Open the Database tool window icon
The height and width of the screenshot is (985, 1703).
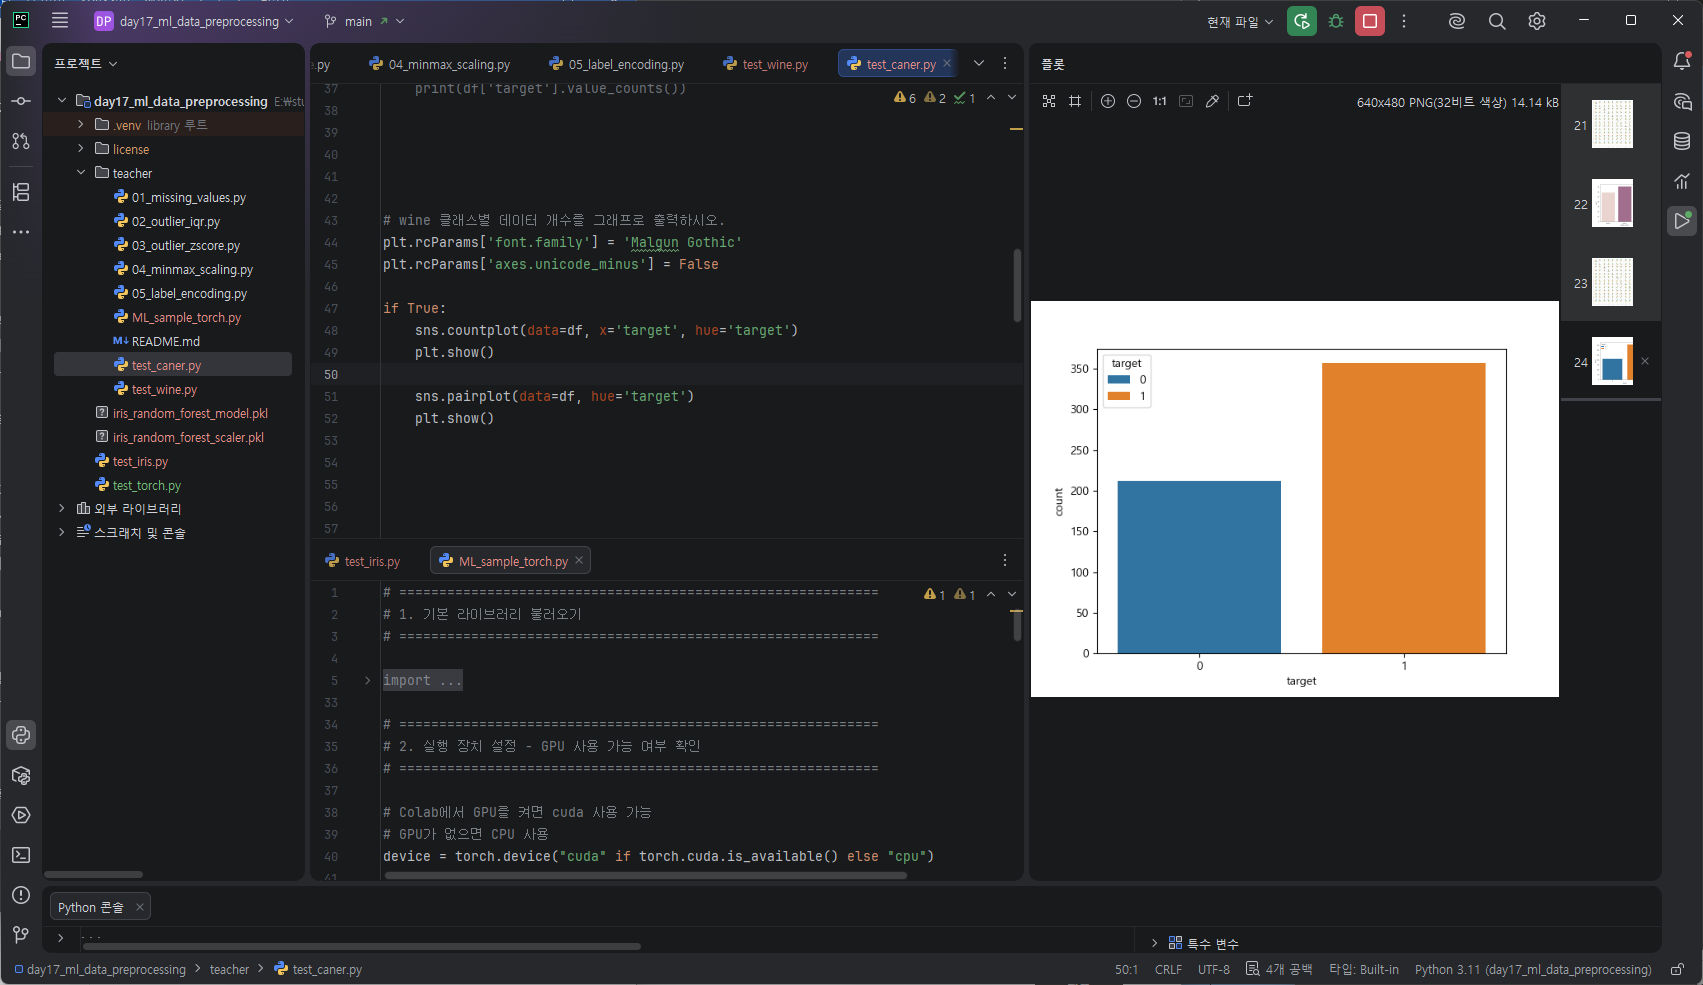tap(1682, 141)
